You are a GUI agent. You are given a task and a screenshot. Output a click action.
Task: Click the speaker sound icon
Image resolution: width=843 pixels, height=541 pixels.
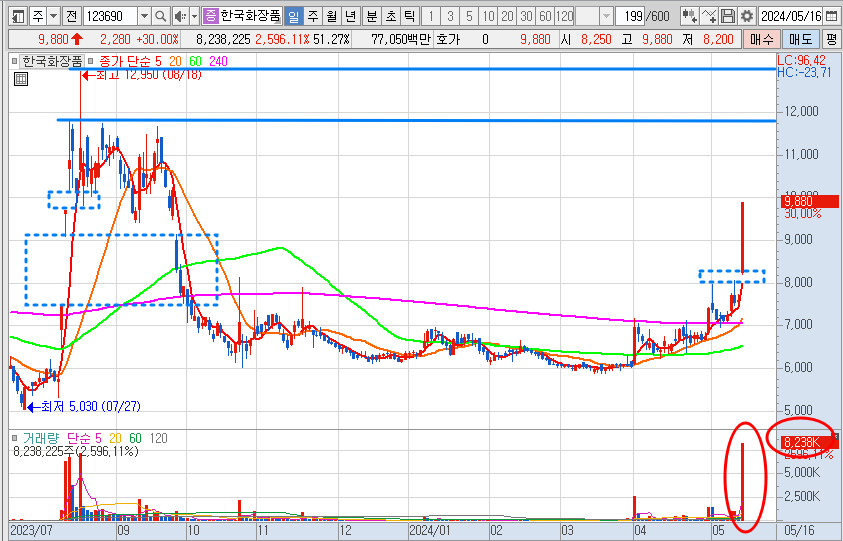pyautogui.click(x=180, y=16)
